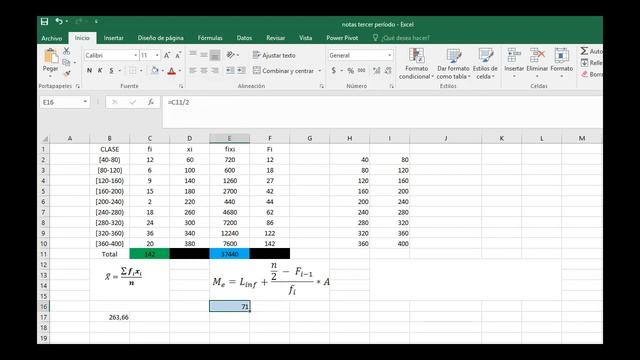Click the increase decimals icon
Viewport: 640px width, 360px height.
pyautogui.click(x=376, y=71)
